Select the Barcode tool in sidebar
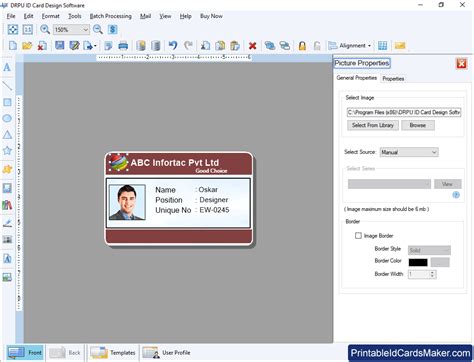The image size is (474, 362). coord(7,239)
